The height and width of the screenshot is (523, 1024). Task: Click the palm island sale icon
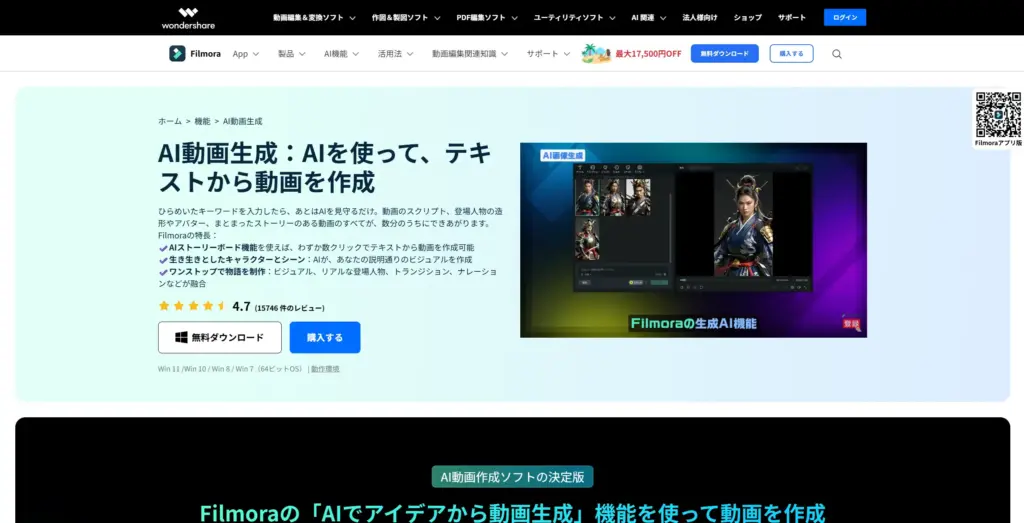click(596, 54)
